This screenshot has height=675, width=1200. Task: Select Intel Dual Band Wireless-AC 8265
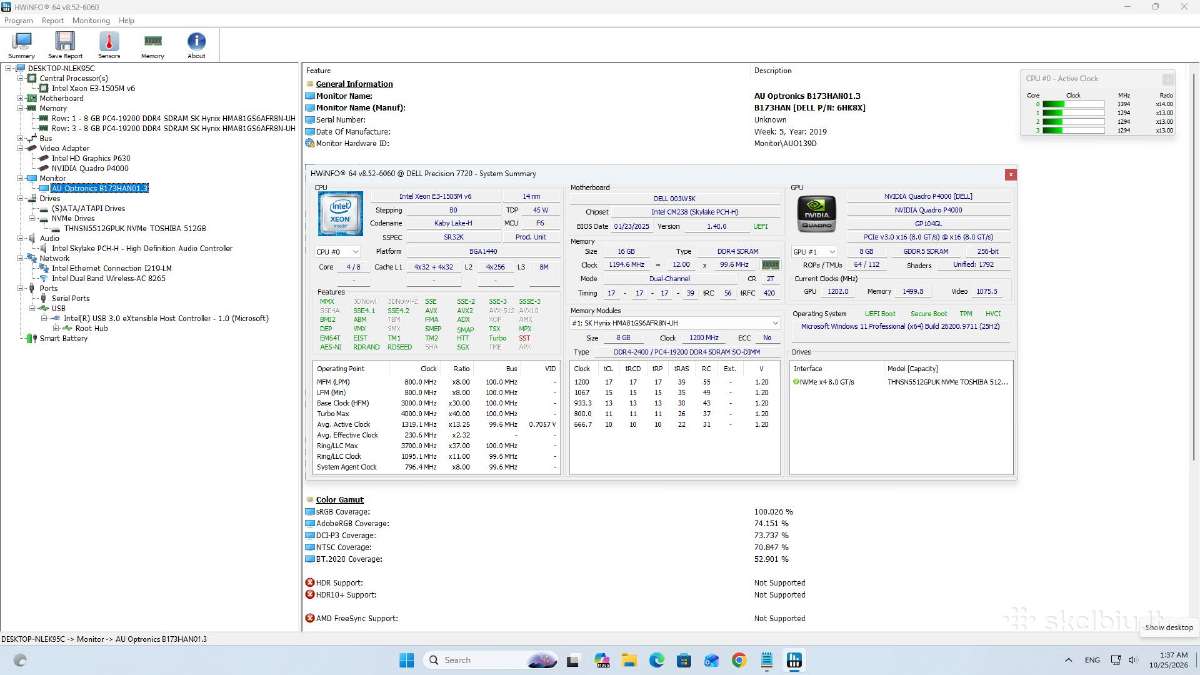point(109,278)
